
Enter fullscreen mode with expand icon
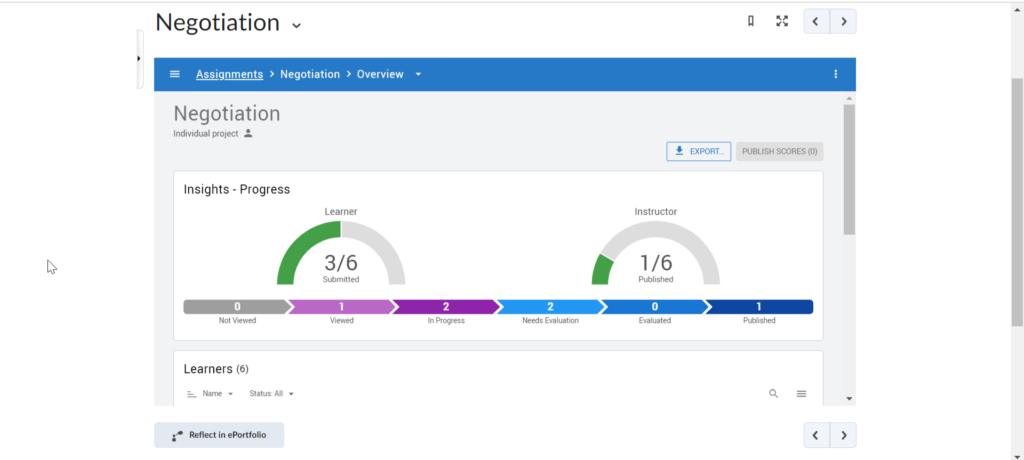782,21
